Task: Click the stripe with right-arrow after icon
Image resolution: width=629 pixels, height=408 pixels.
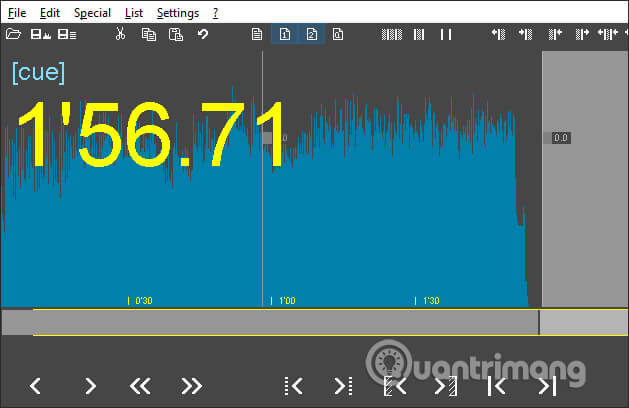Action: coord(582,35)
